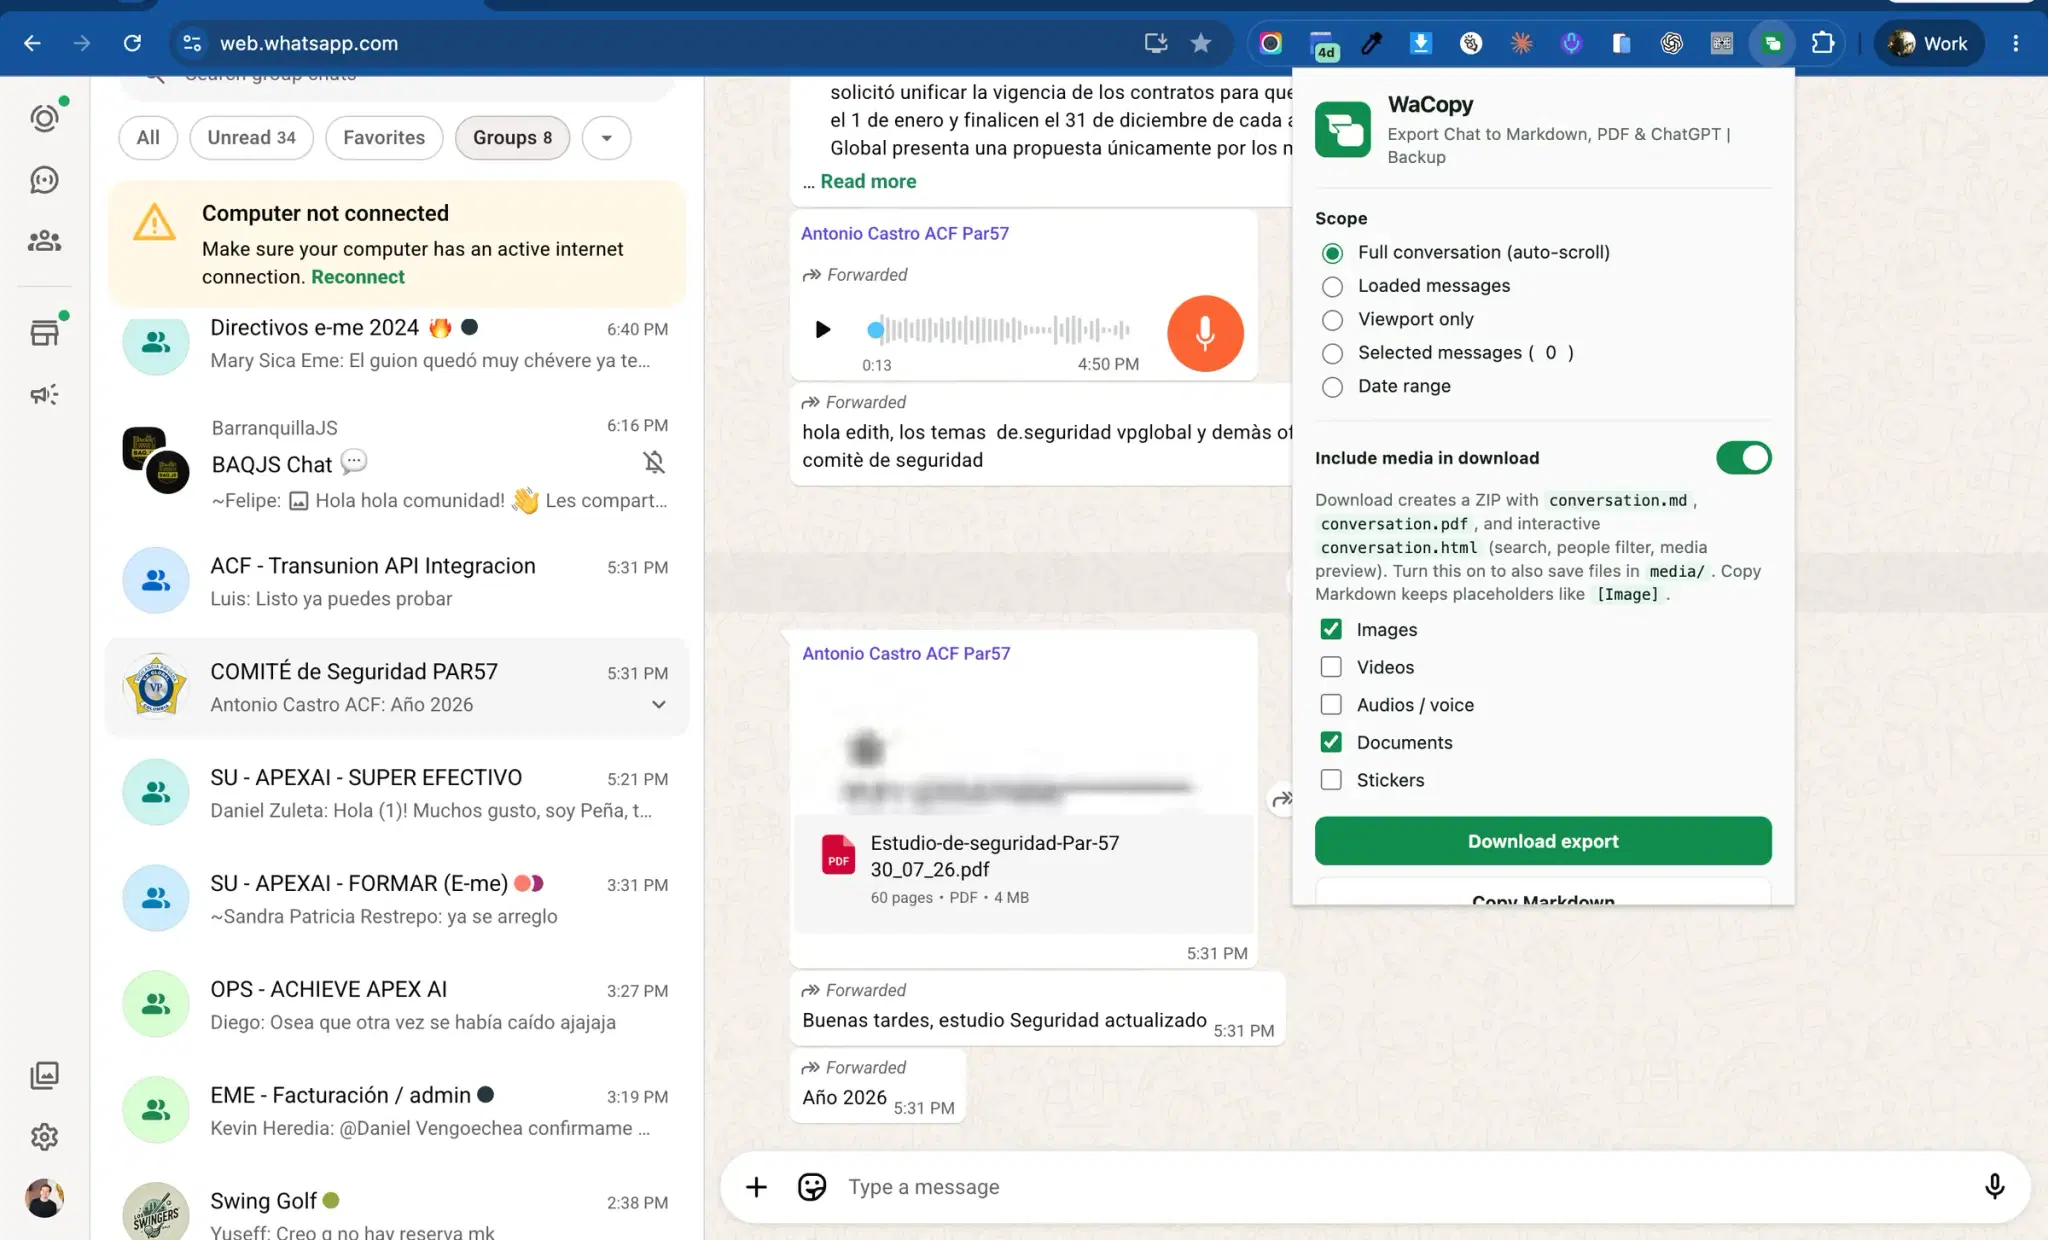Open Swing Golf chat

pos(397,1207)
